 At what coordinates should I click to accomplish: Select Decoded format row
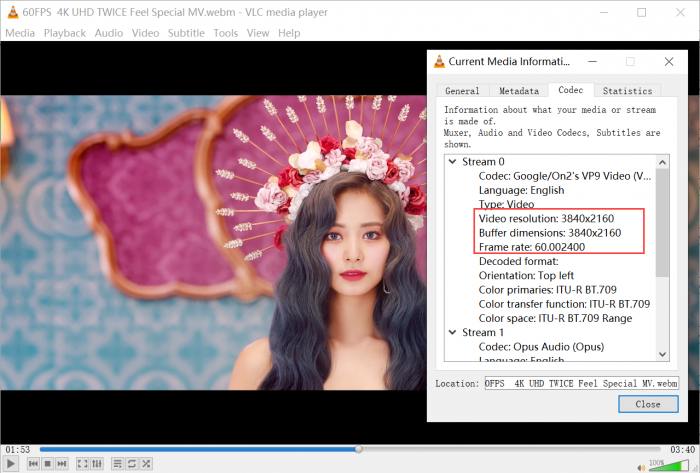click(518, 261)
